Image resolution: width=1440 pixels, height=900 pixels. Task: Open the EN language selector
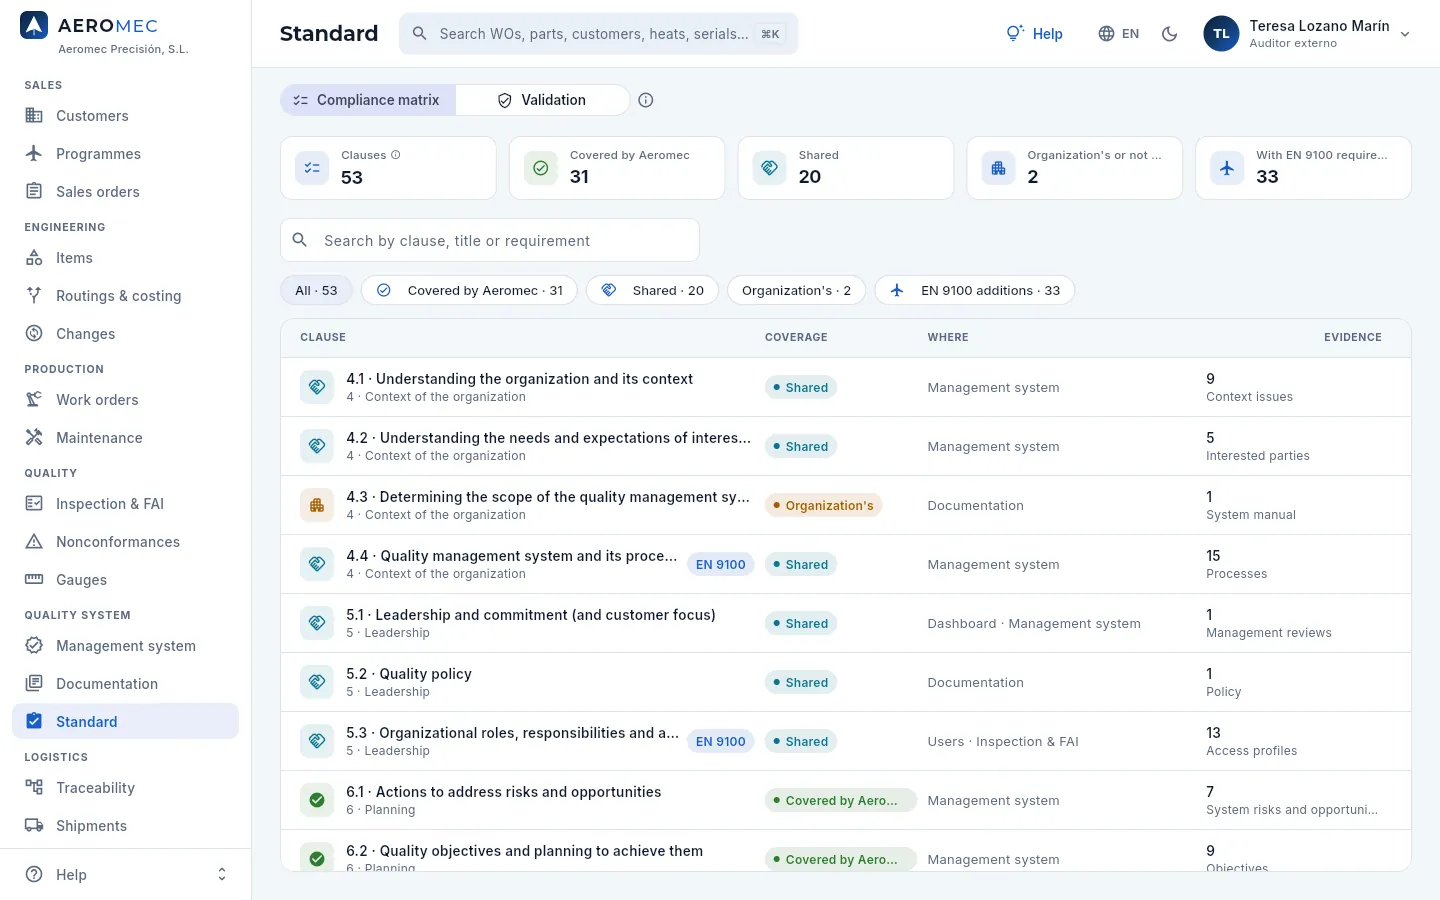(1119, 34)
